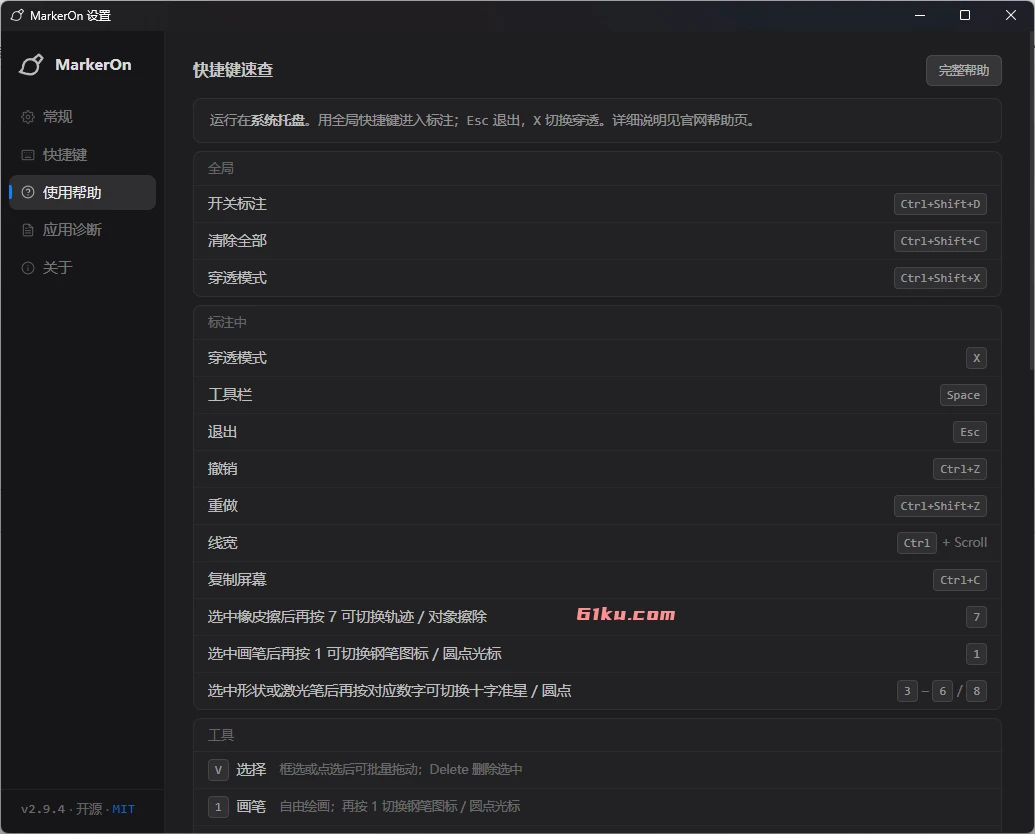Image resolution: width=1035 pixels, height=834 pixels.
Task: Select the 使用帮助 sidebar item
Action: point(83,192)
